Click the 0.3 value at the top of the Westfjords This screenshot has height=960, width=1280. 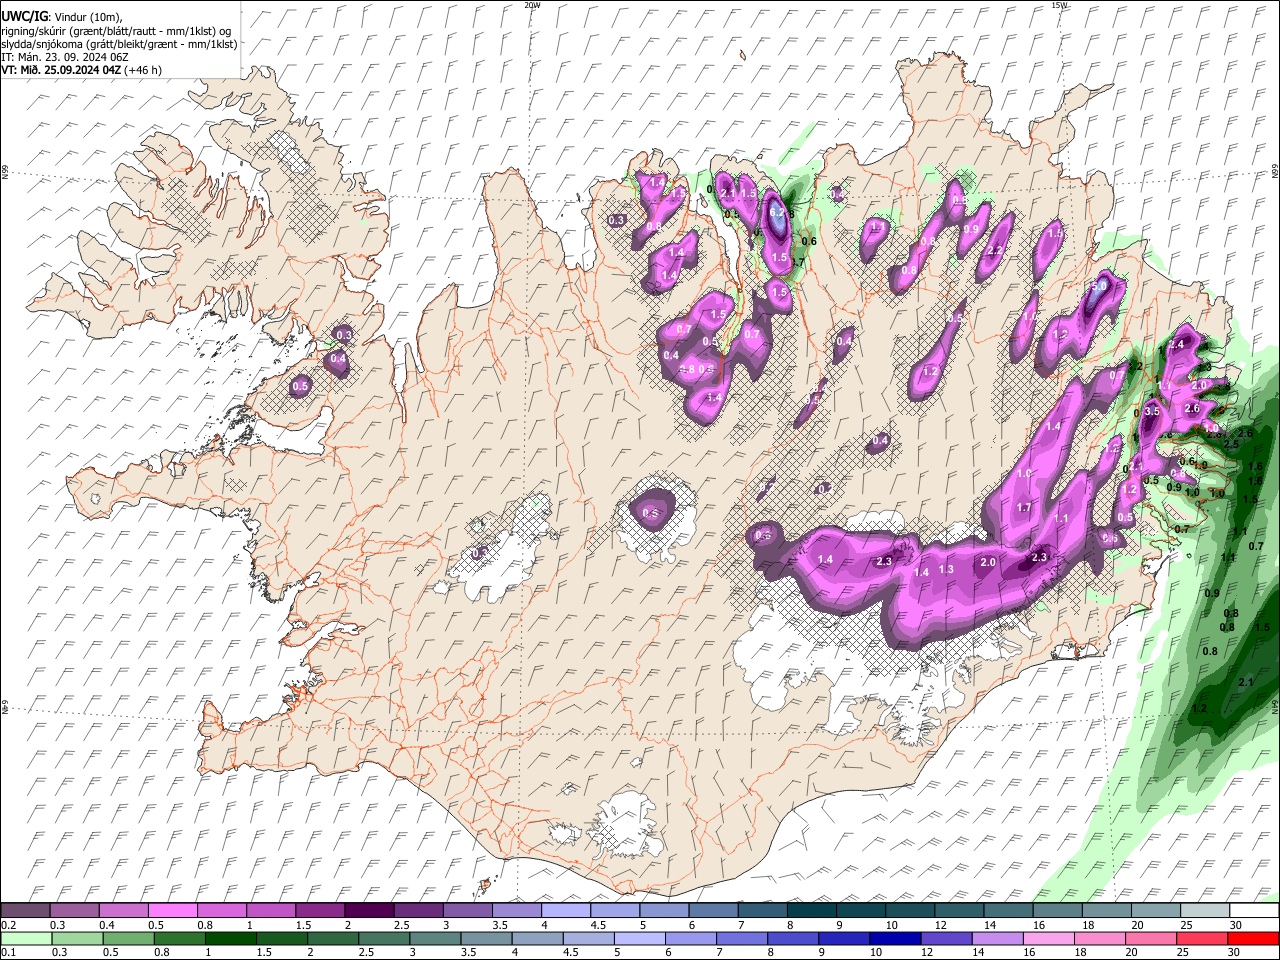pos(344,334)
